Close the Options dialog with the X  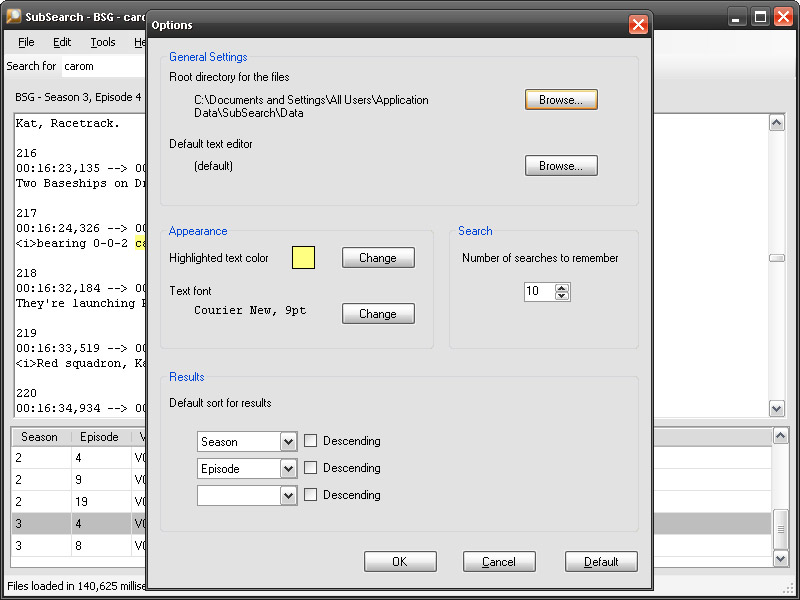coord(638,25)
